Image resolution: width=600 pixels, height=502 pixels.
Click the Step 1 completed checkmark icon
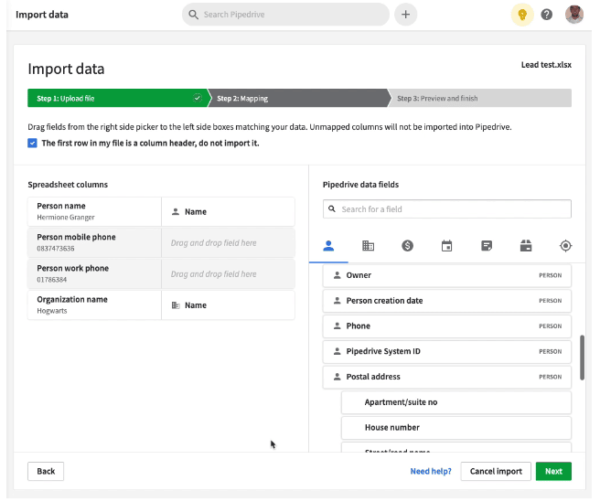coord(197,98)
